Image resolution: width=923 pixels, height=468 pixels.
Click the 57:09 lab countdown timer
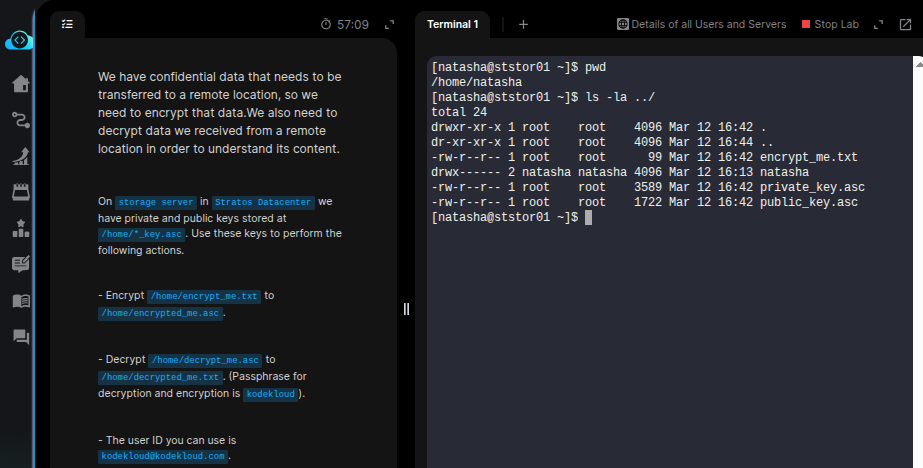tap(344, 23)
